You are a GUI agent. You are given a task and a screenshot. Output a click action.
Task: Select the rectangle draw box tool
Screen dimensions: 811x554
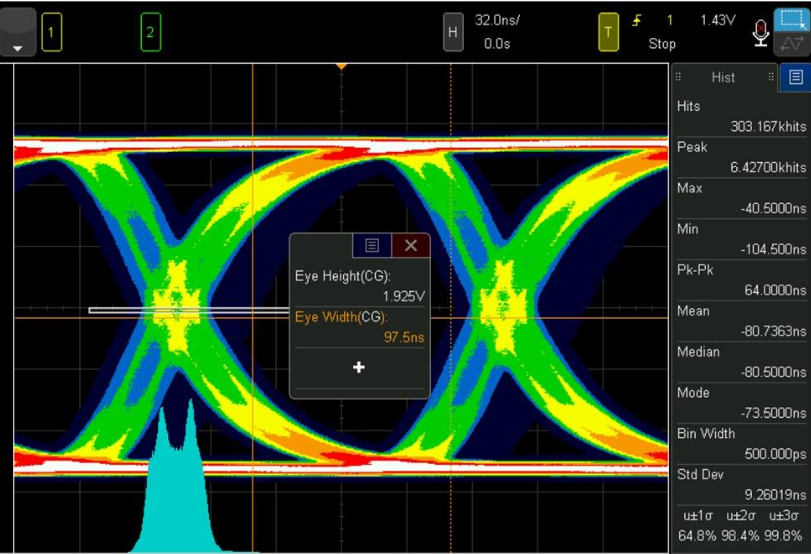click(x=791, y=19)
